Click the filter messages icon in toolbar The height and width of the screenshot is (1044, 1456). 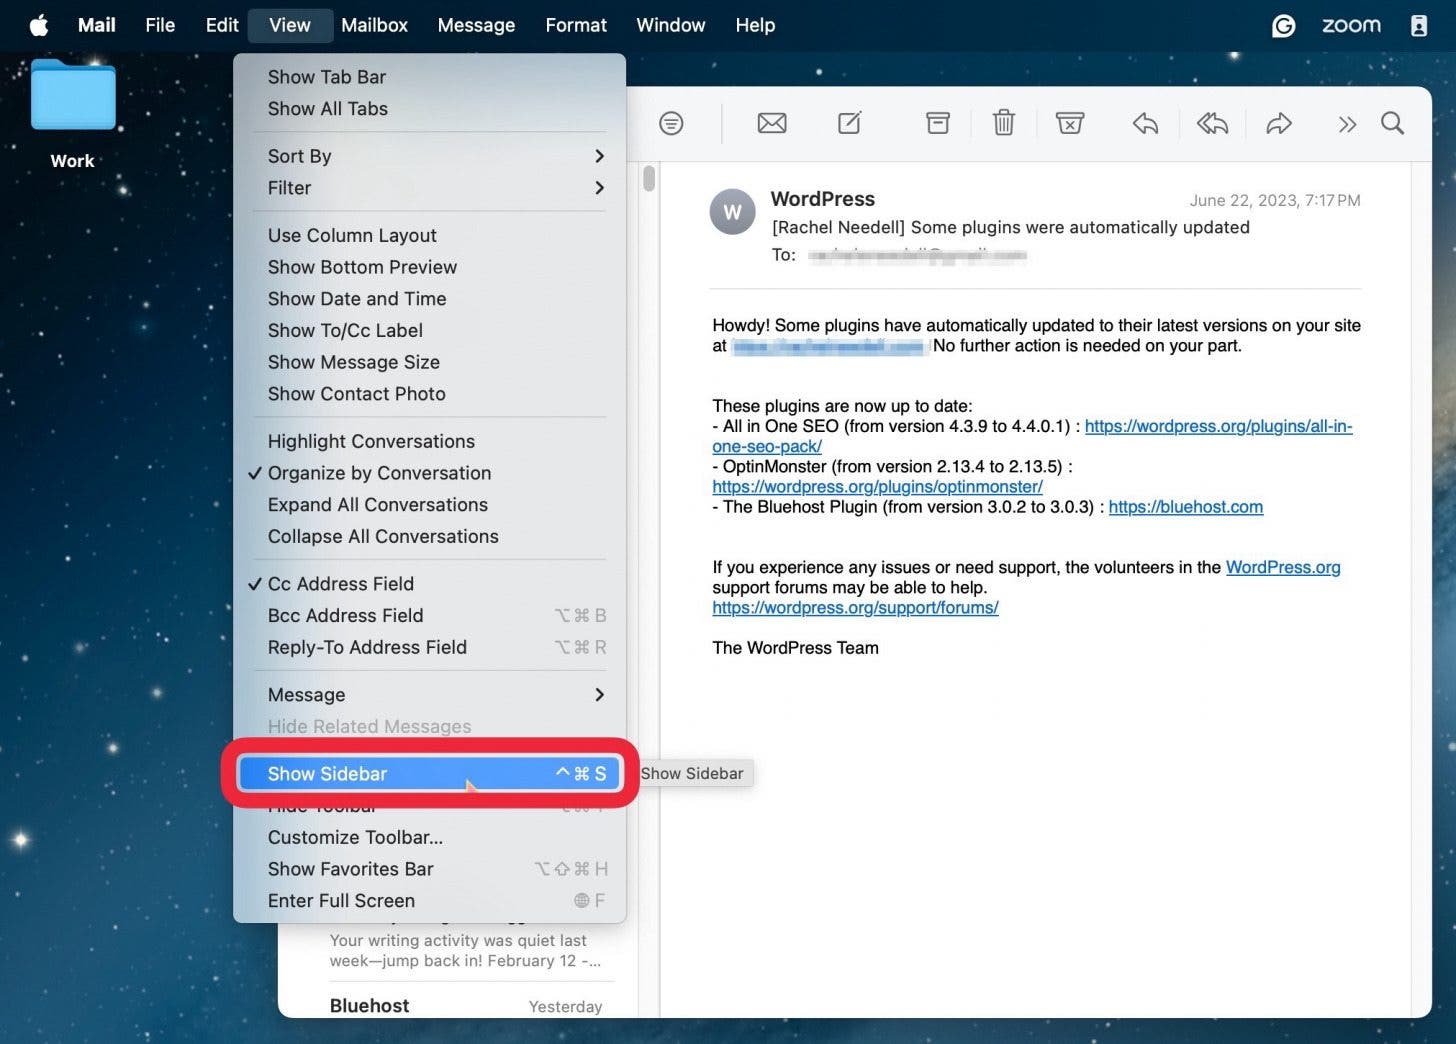point(671,123)
